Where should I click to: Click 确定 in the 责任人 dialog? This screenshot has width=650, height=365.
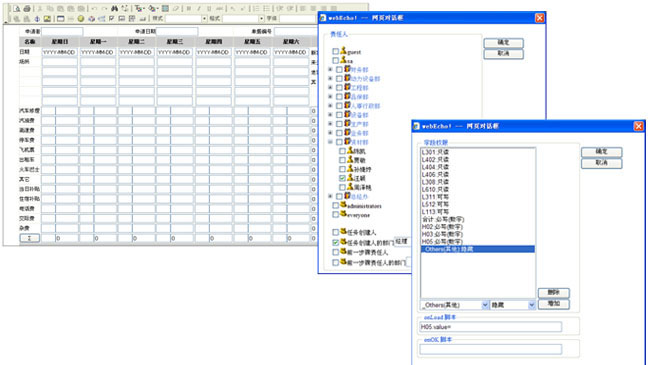(503, 43)
